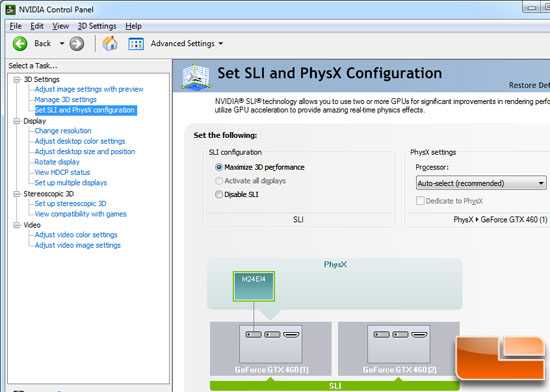Click the GeForce GTX 460 (1) card diagram
Image resolution: width=550 pixels, height=392 pixels.
tap(270, 349)
